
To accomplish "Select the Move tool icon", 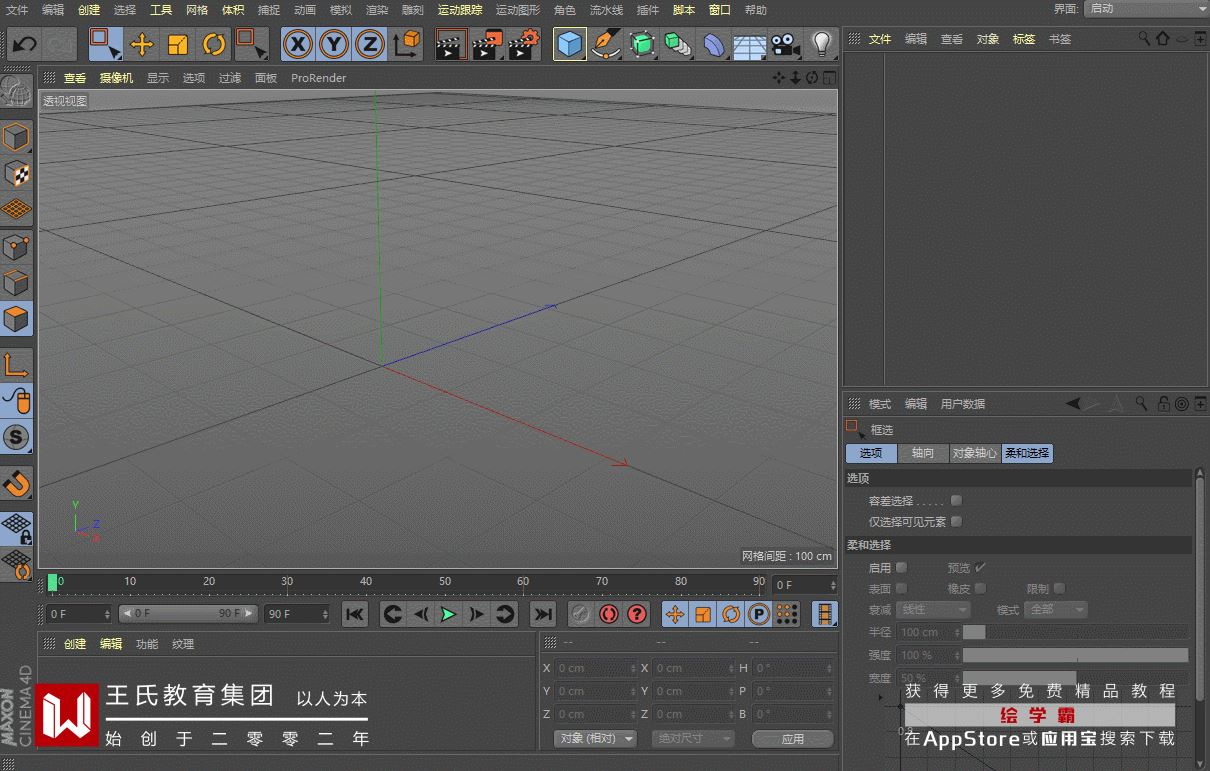I will pyautogui.click(x=142, y=44).
